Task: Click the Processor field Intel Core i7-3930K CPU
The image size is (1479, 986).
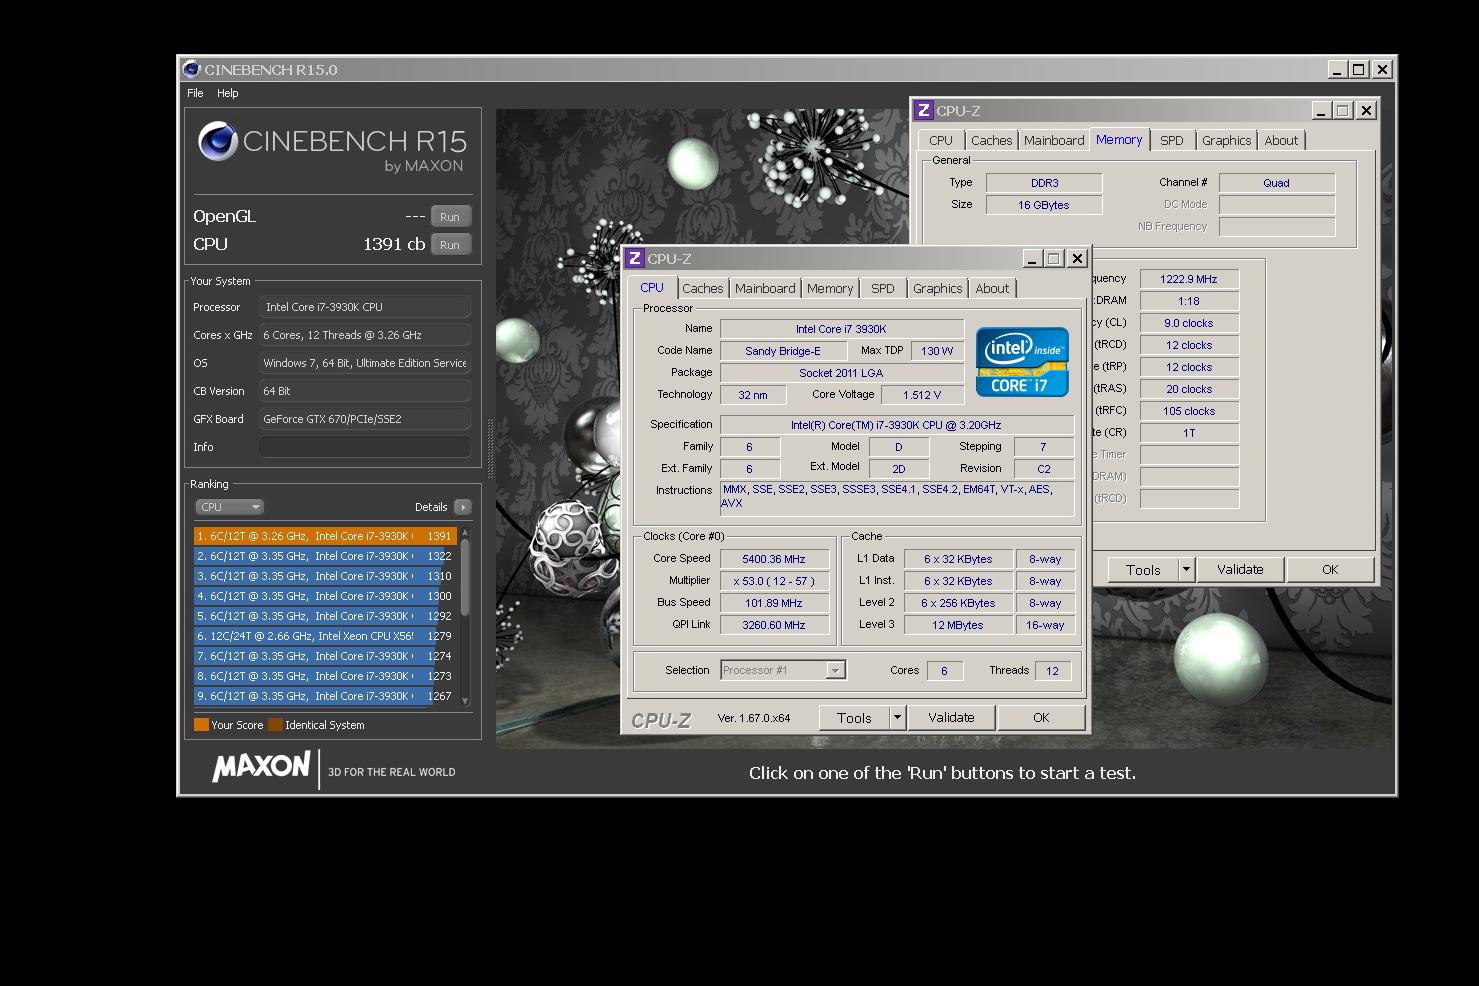Action: click(x=365, y=307)
